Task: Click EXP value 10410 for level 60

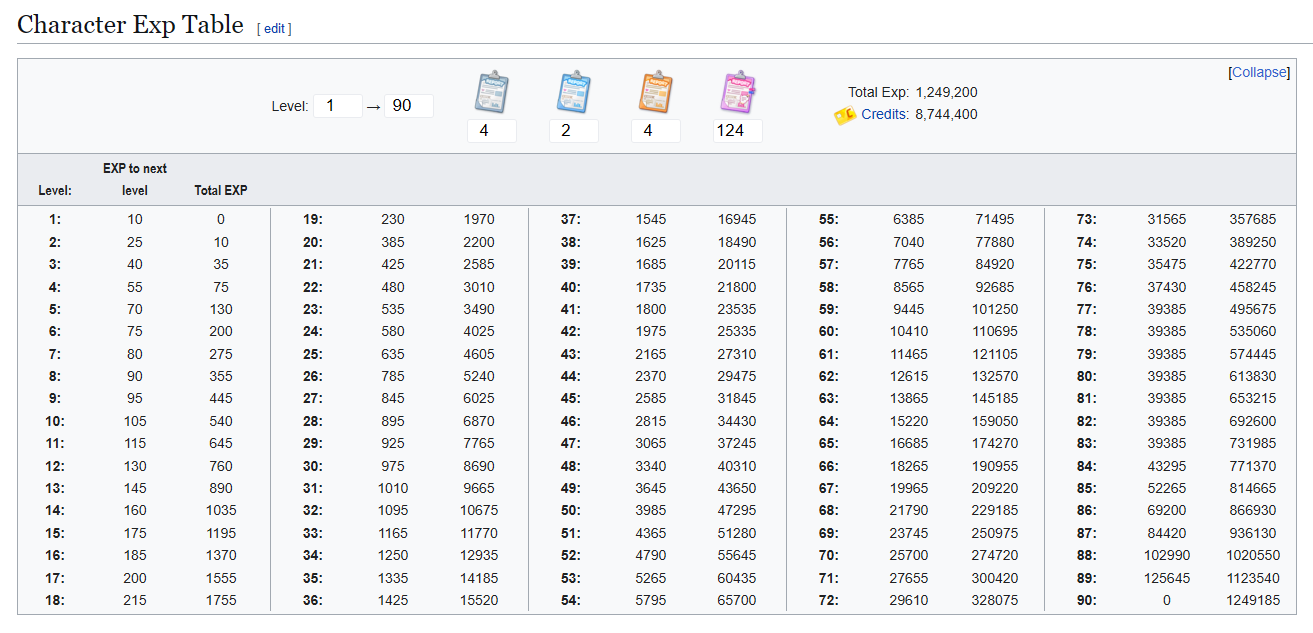Action: point(909,331)
